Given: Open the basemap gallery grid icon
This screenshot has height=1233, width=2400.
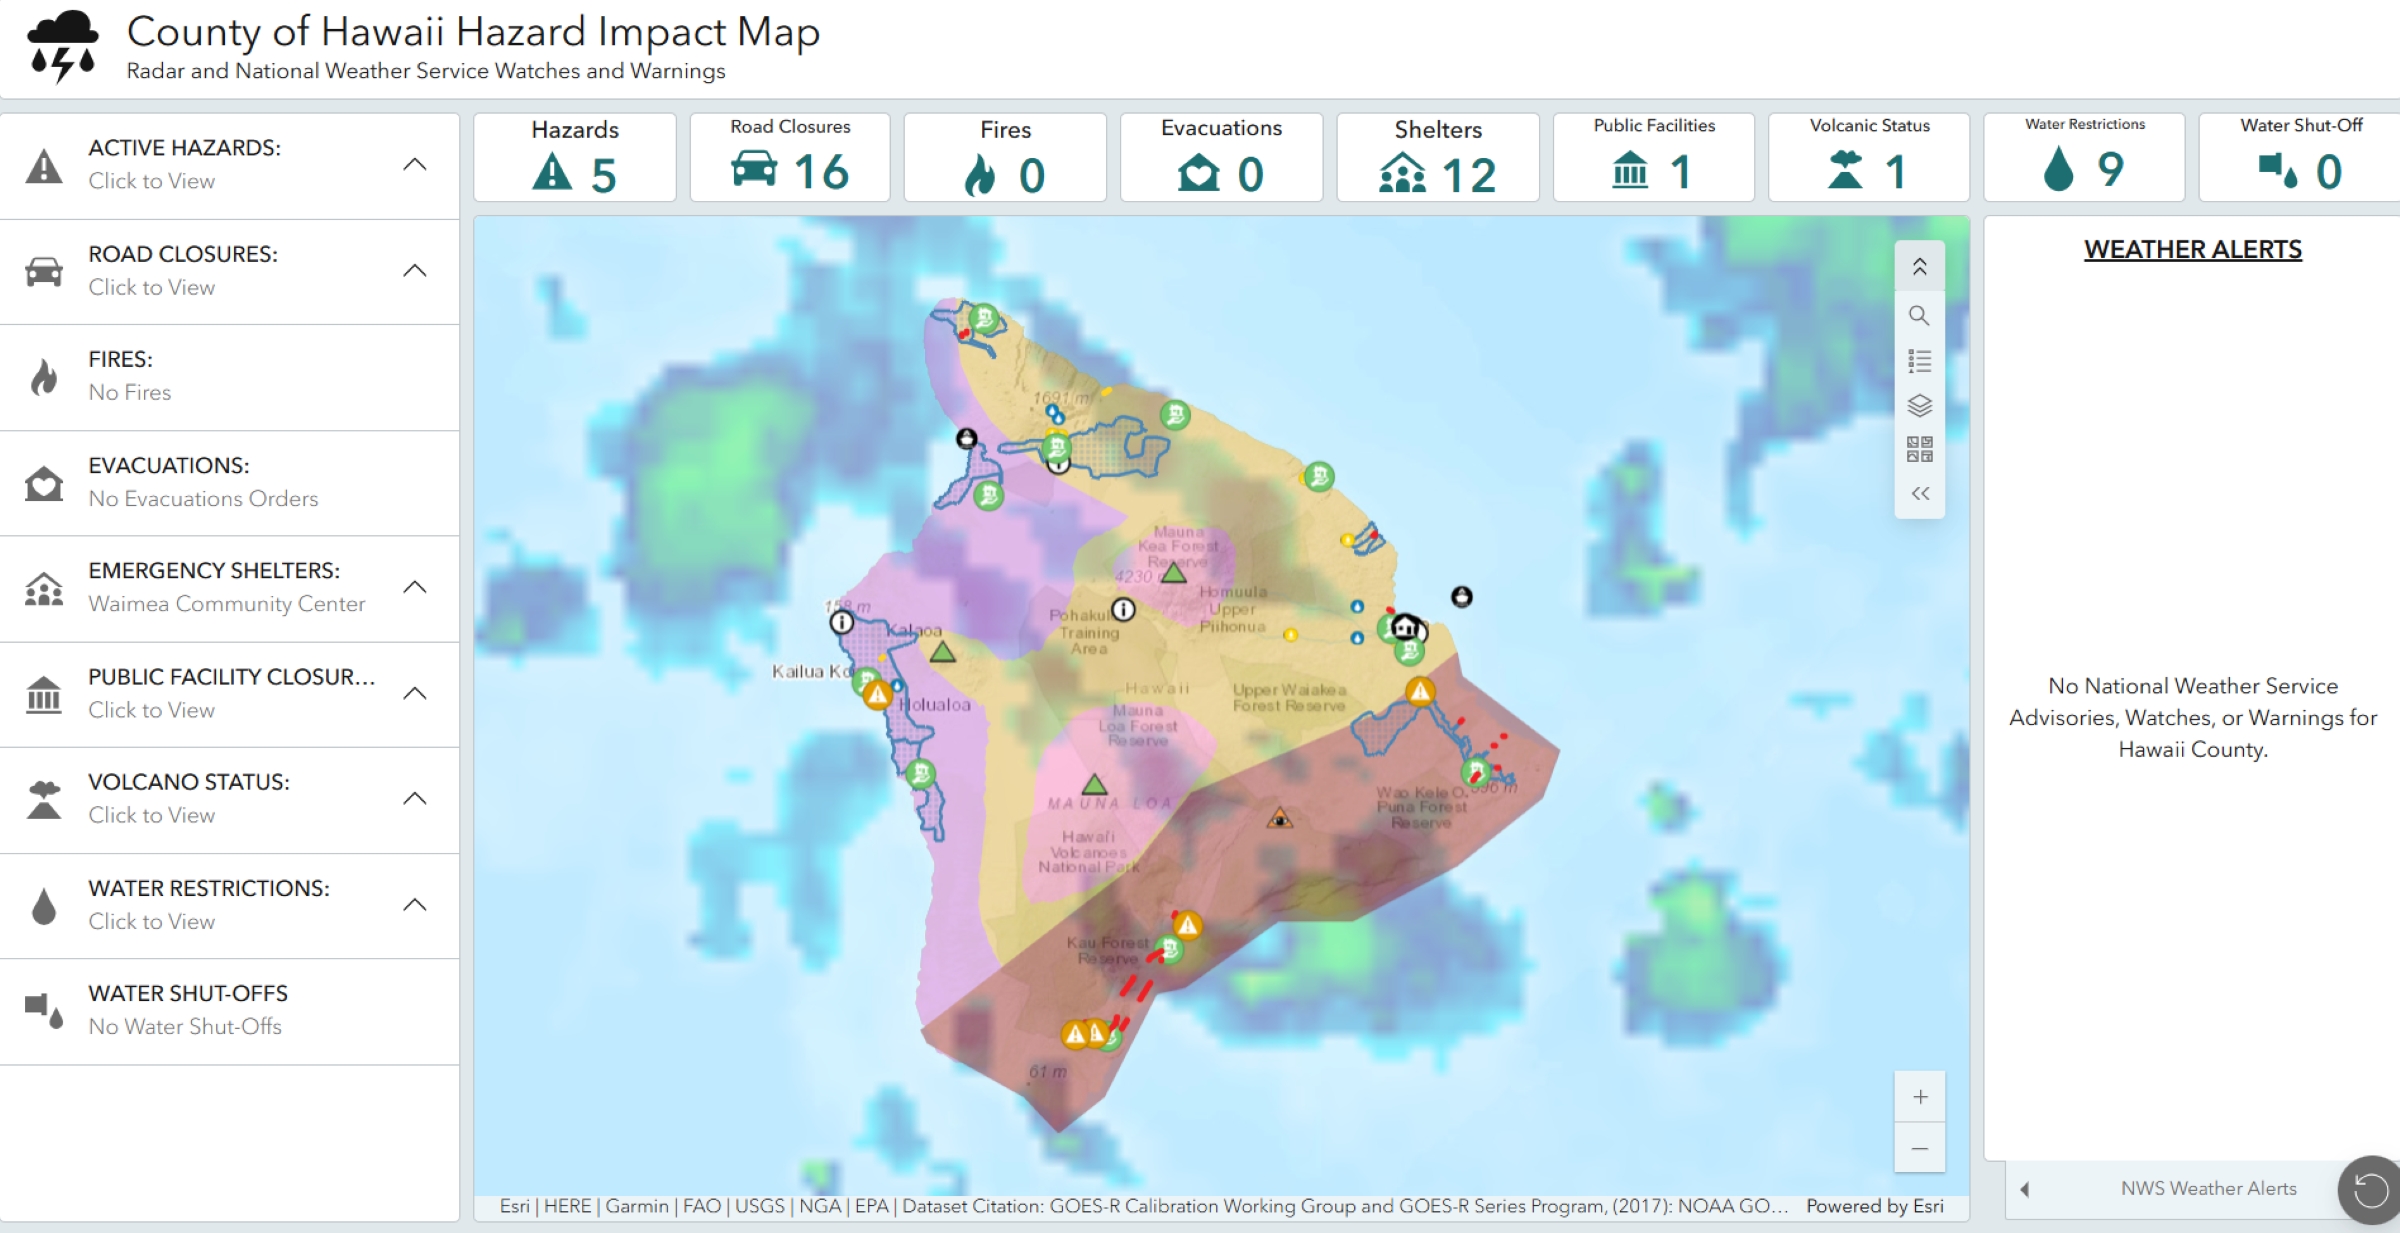Looking at the screenshot, I should click(1918, 449).
